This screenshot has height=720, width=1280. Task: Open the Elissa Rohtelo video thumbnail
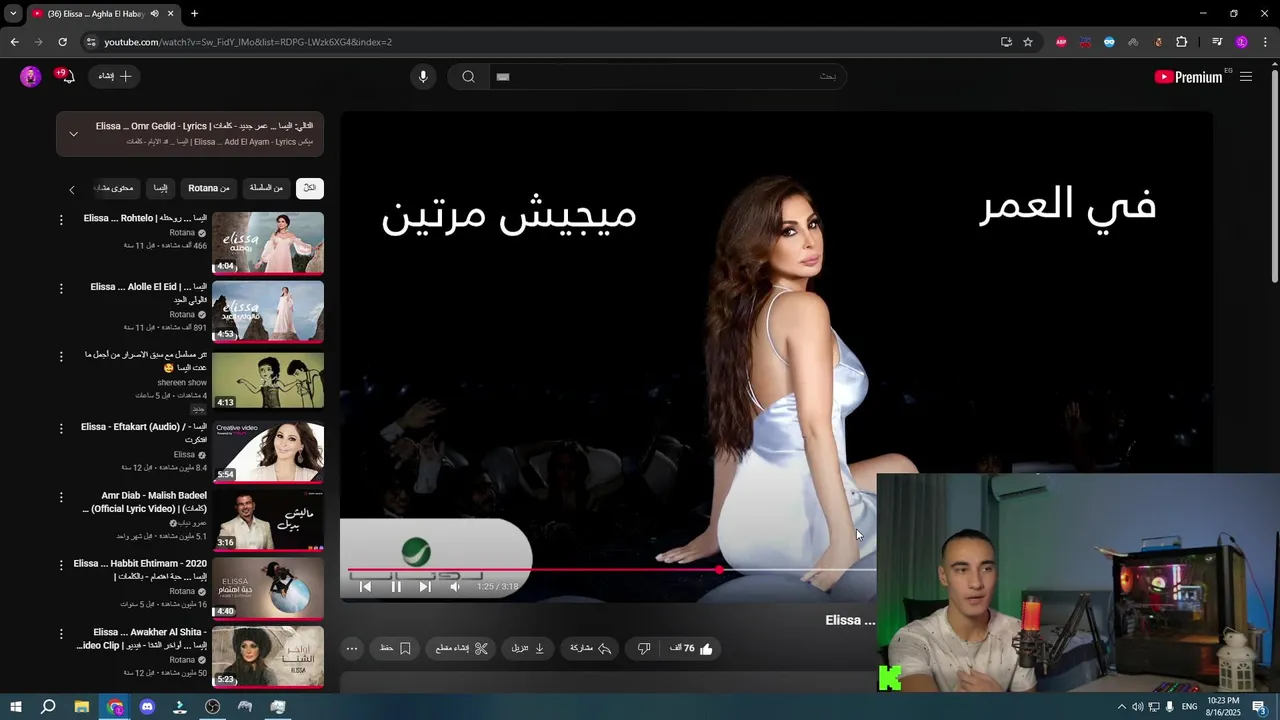pyautogui.click(x=268, y=243)
